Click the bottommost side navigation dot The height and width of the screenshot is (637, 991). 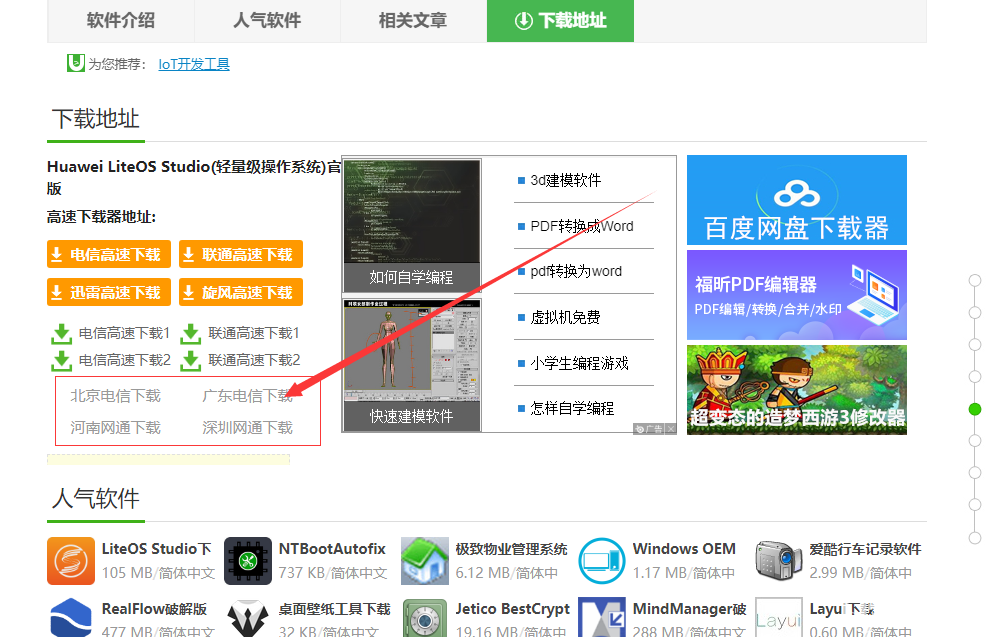[x=975, y=538]
